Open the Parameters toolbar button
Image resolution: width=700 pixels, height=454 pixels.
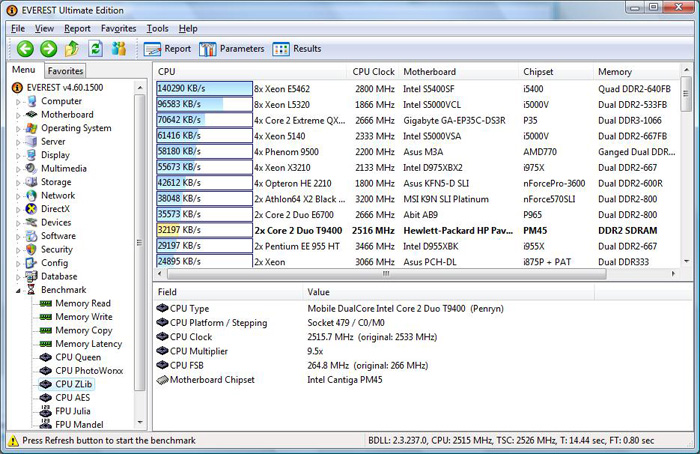[x=232, y=49]
